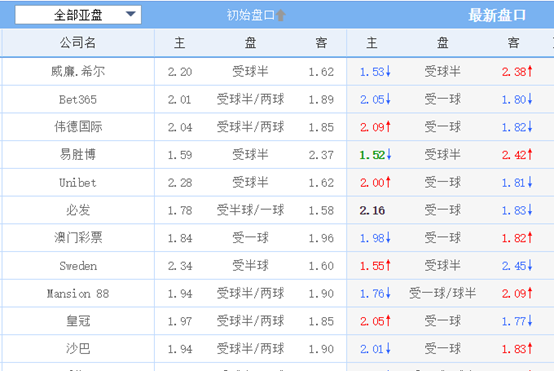
Task: Click the dropdown arrow of 全部亚盘 selector
Action: [131, 14]
